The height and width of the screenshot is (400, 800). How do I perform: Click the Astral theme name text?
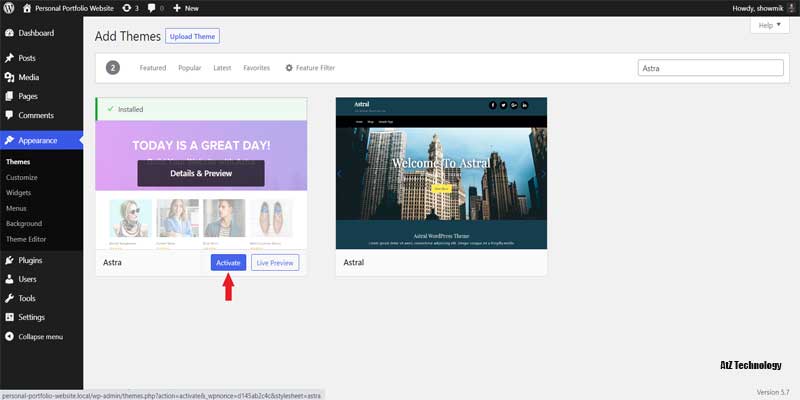[354, 263]
